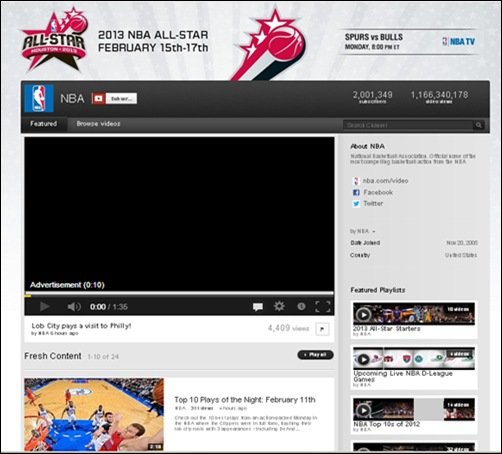Open the video title Lob City pays a visit to Philly!
The image size is (502, 454).
tap(81, 326)
